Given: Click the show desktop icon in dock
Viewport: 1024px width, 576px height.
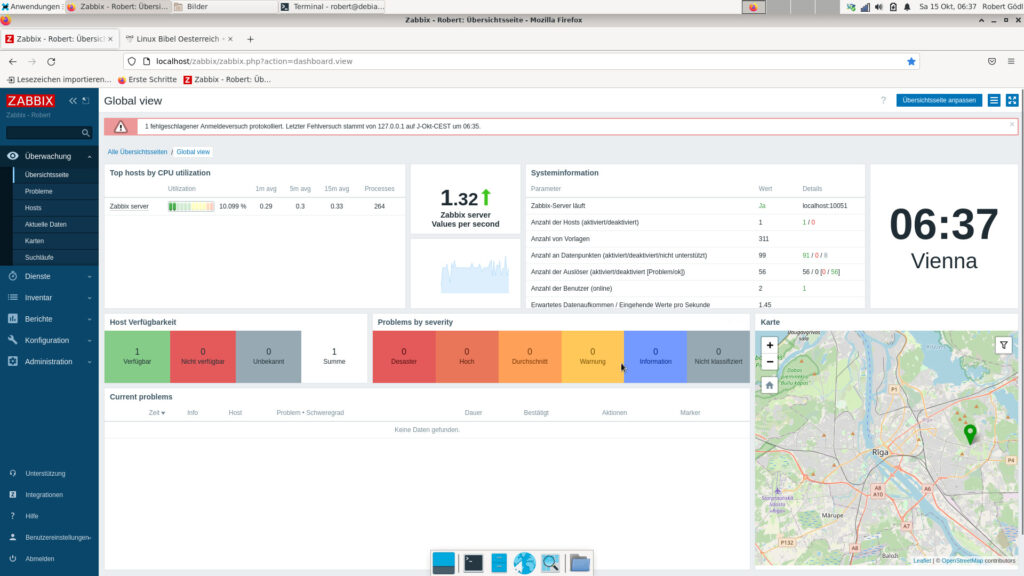Looking at the screenshot, I should pyautogui.click(x=443, y=563).
